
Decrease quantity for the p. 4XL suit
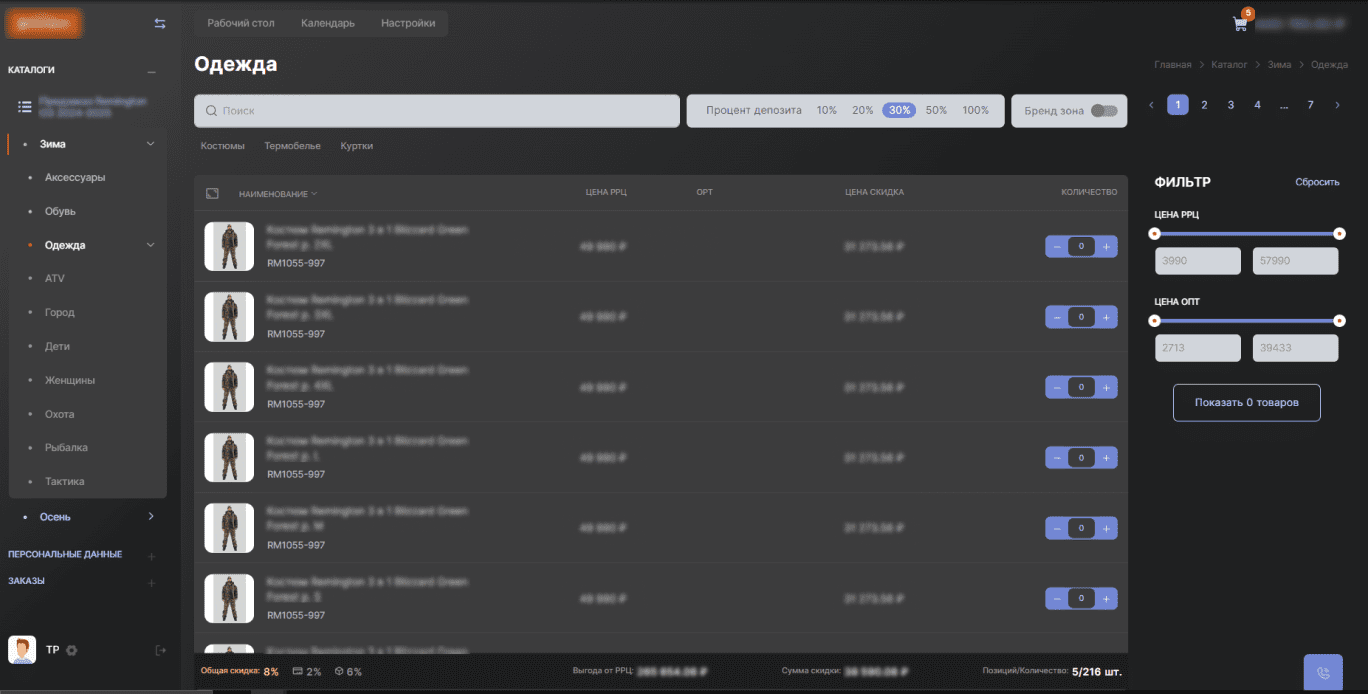pos(1057,387)
